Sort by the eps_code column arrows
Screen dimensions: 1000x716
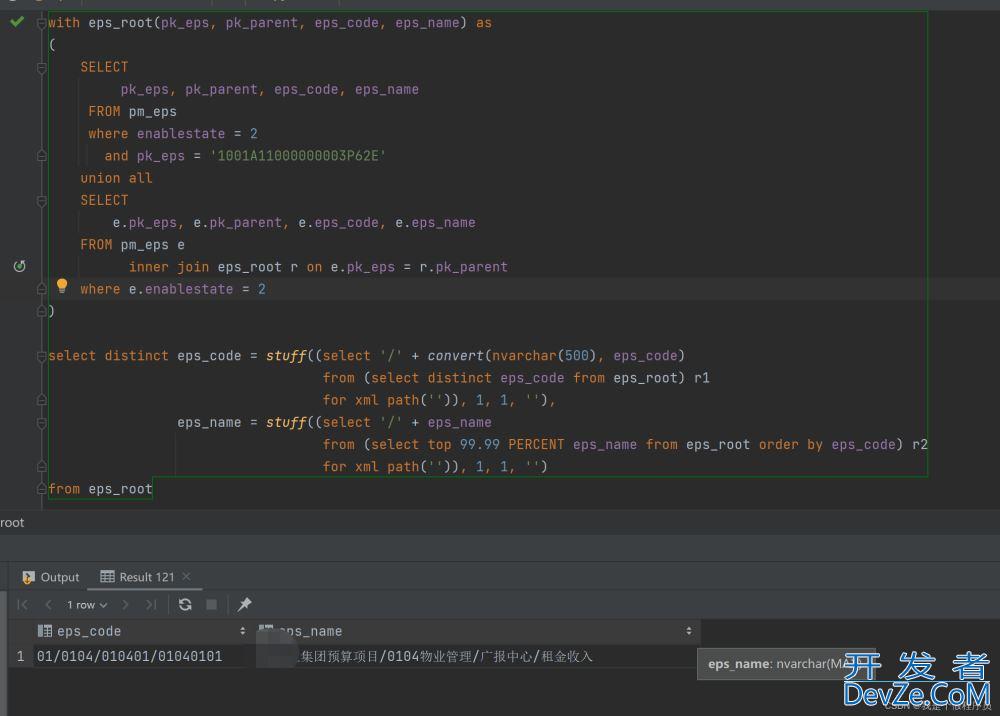tap(242, 631)
